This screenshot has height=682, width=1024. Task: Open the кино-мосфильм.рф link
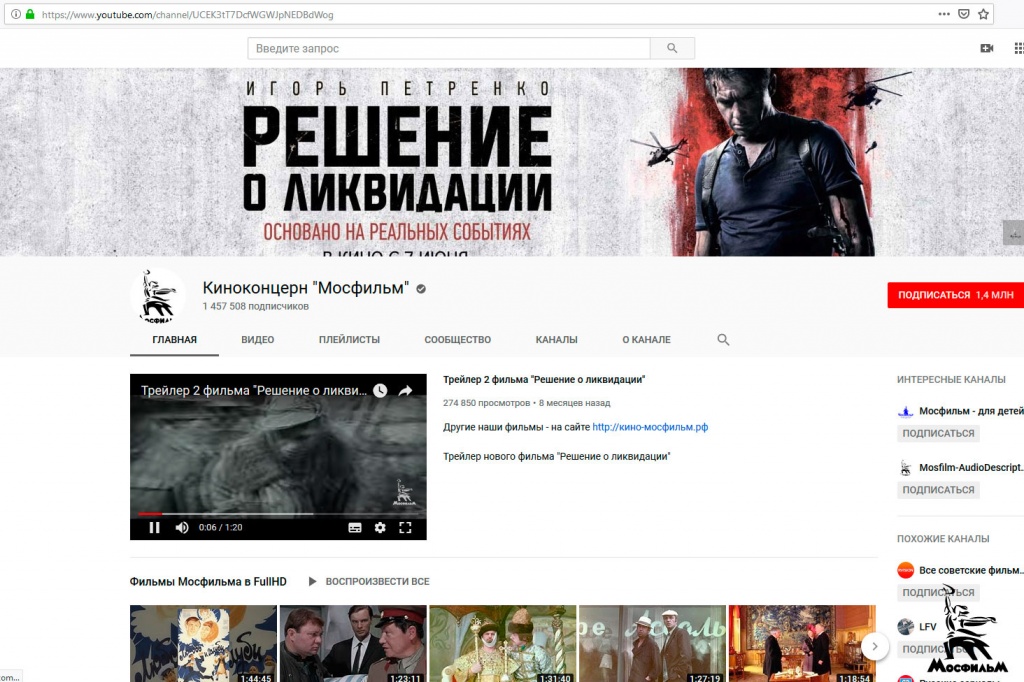tap(650, 427)
